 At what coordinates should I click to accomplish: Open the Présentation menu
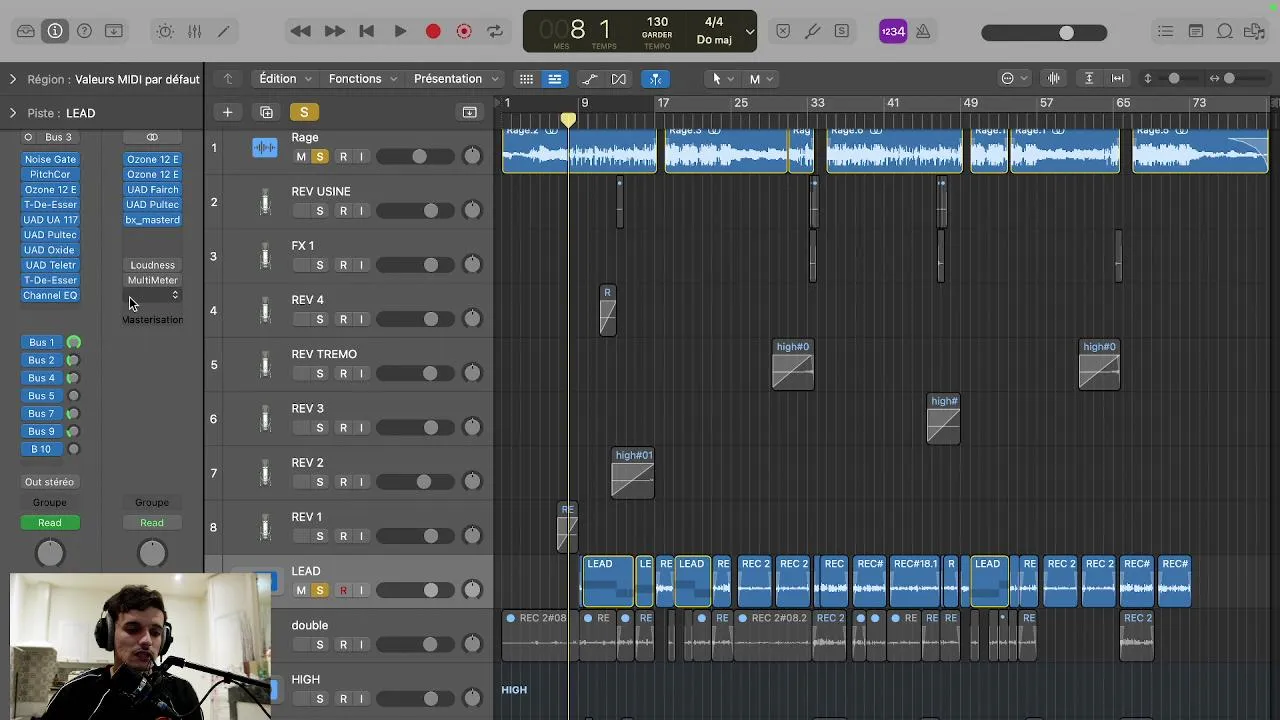click(455, 79)
